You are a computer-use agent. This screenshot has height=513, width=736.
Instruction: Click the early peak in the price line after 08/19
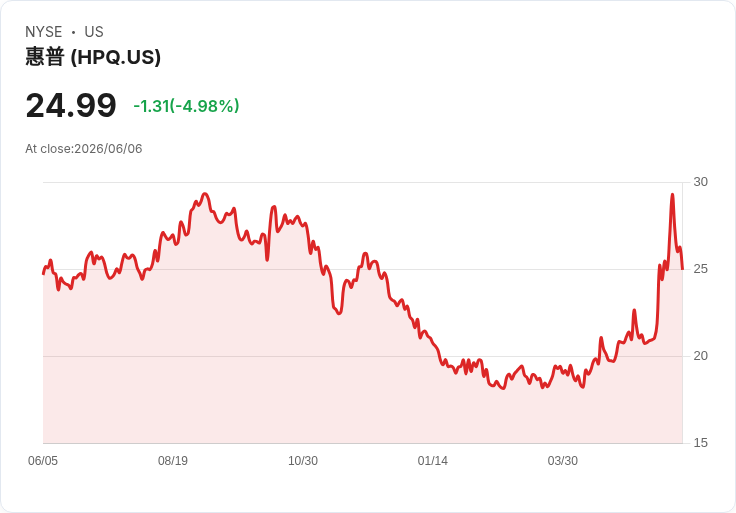coord(204,194)
